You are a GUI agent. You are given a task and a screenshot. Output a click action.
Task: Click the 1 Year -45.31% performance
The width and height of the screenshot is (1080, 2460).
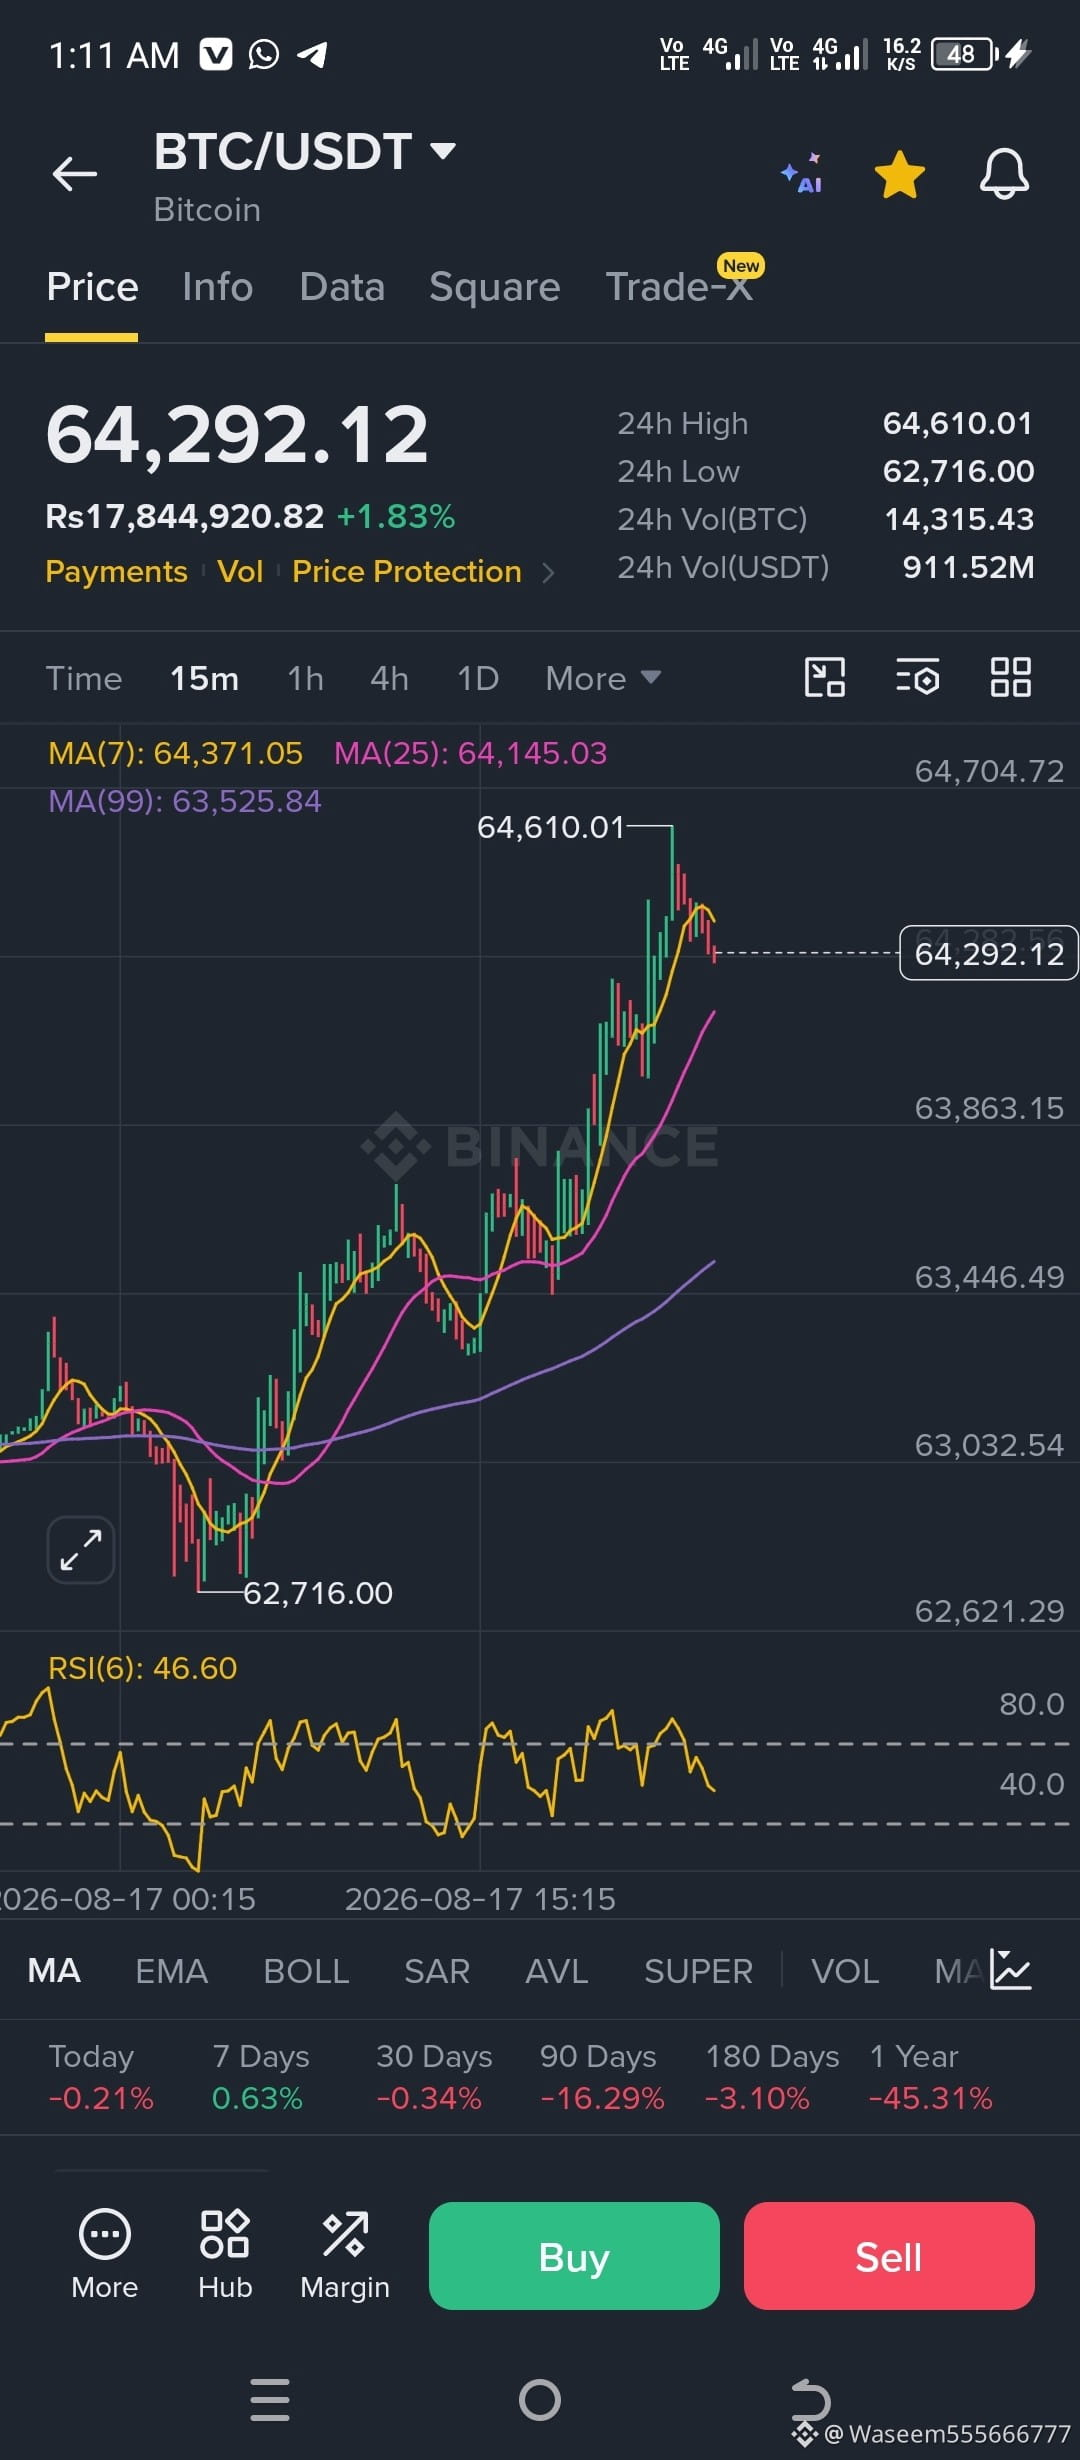931,2077
